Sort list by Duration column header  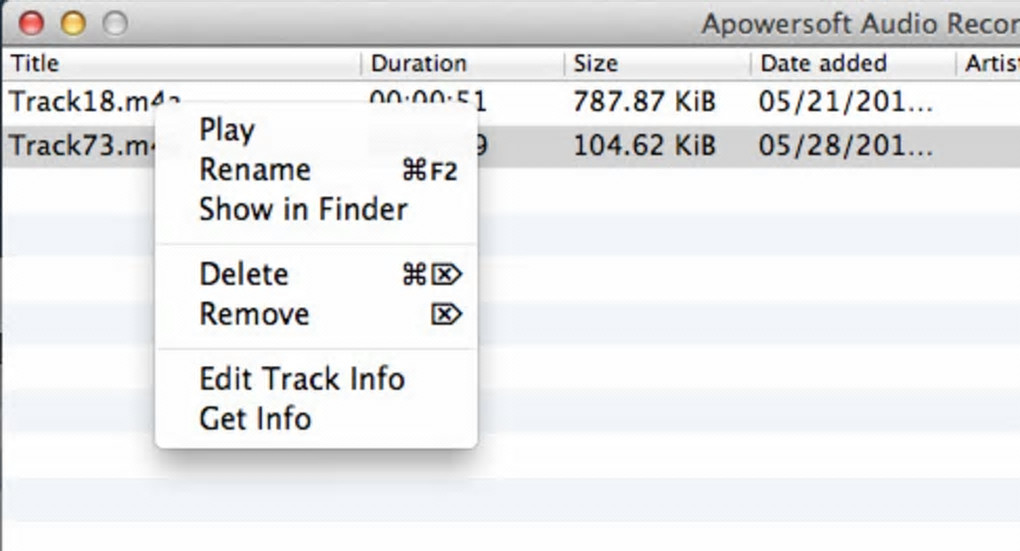pyautogui.click(x=418, y=64)
